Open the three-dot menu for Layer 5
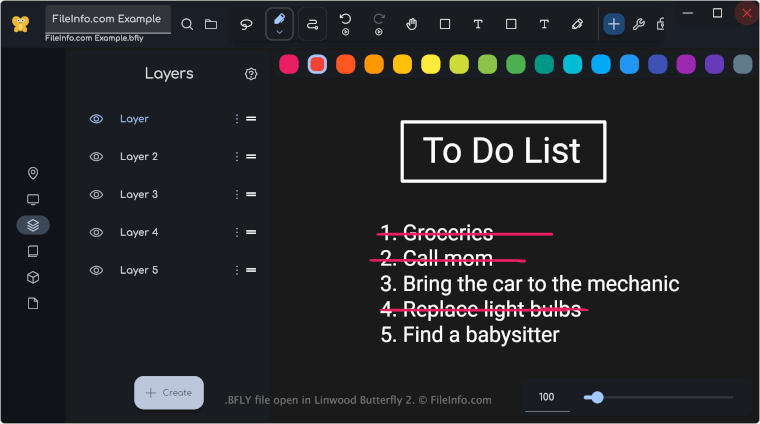 pos(237,271)
